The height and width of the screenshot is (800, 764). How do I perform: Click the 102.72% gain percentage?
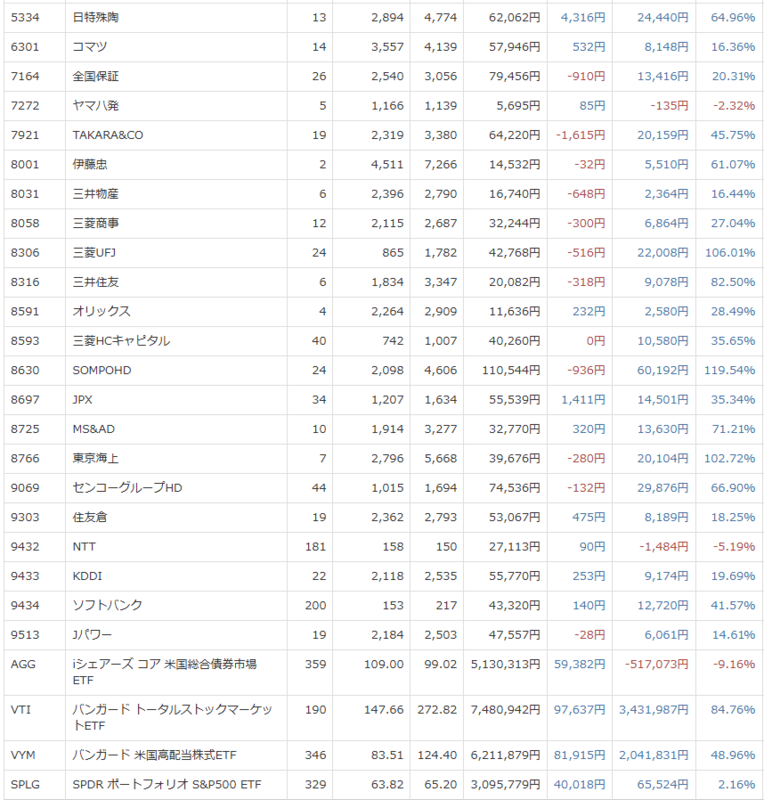tap(730, 458)
